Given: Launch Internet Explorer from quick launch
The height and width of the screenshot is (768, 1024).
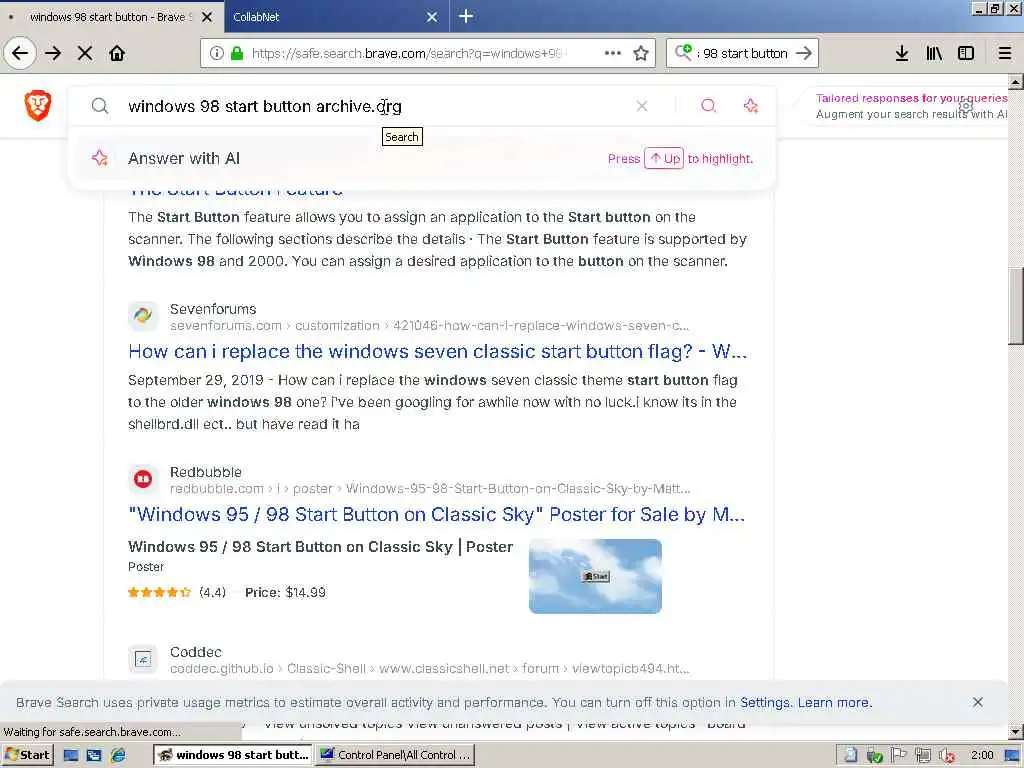Looking at the screenshot, I should coord(118,756).
